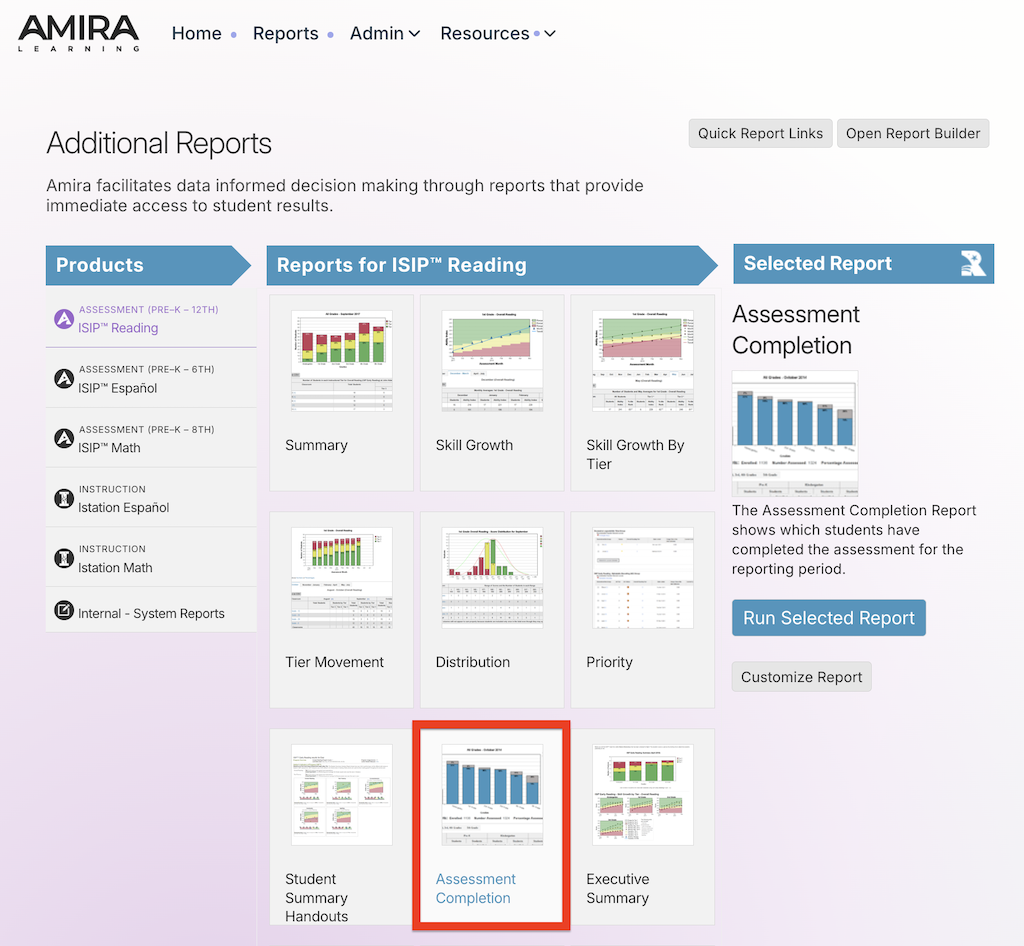Image resolution: width=1024 pixels, height=946 pixels.
Task: Open Internal - System Reports icon
Action: coord(63,610)
